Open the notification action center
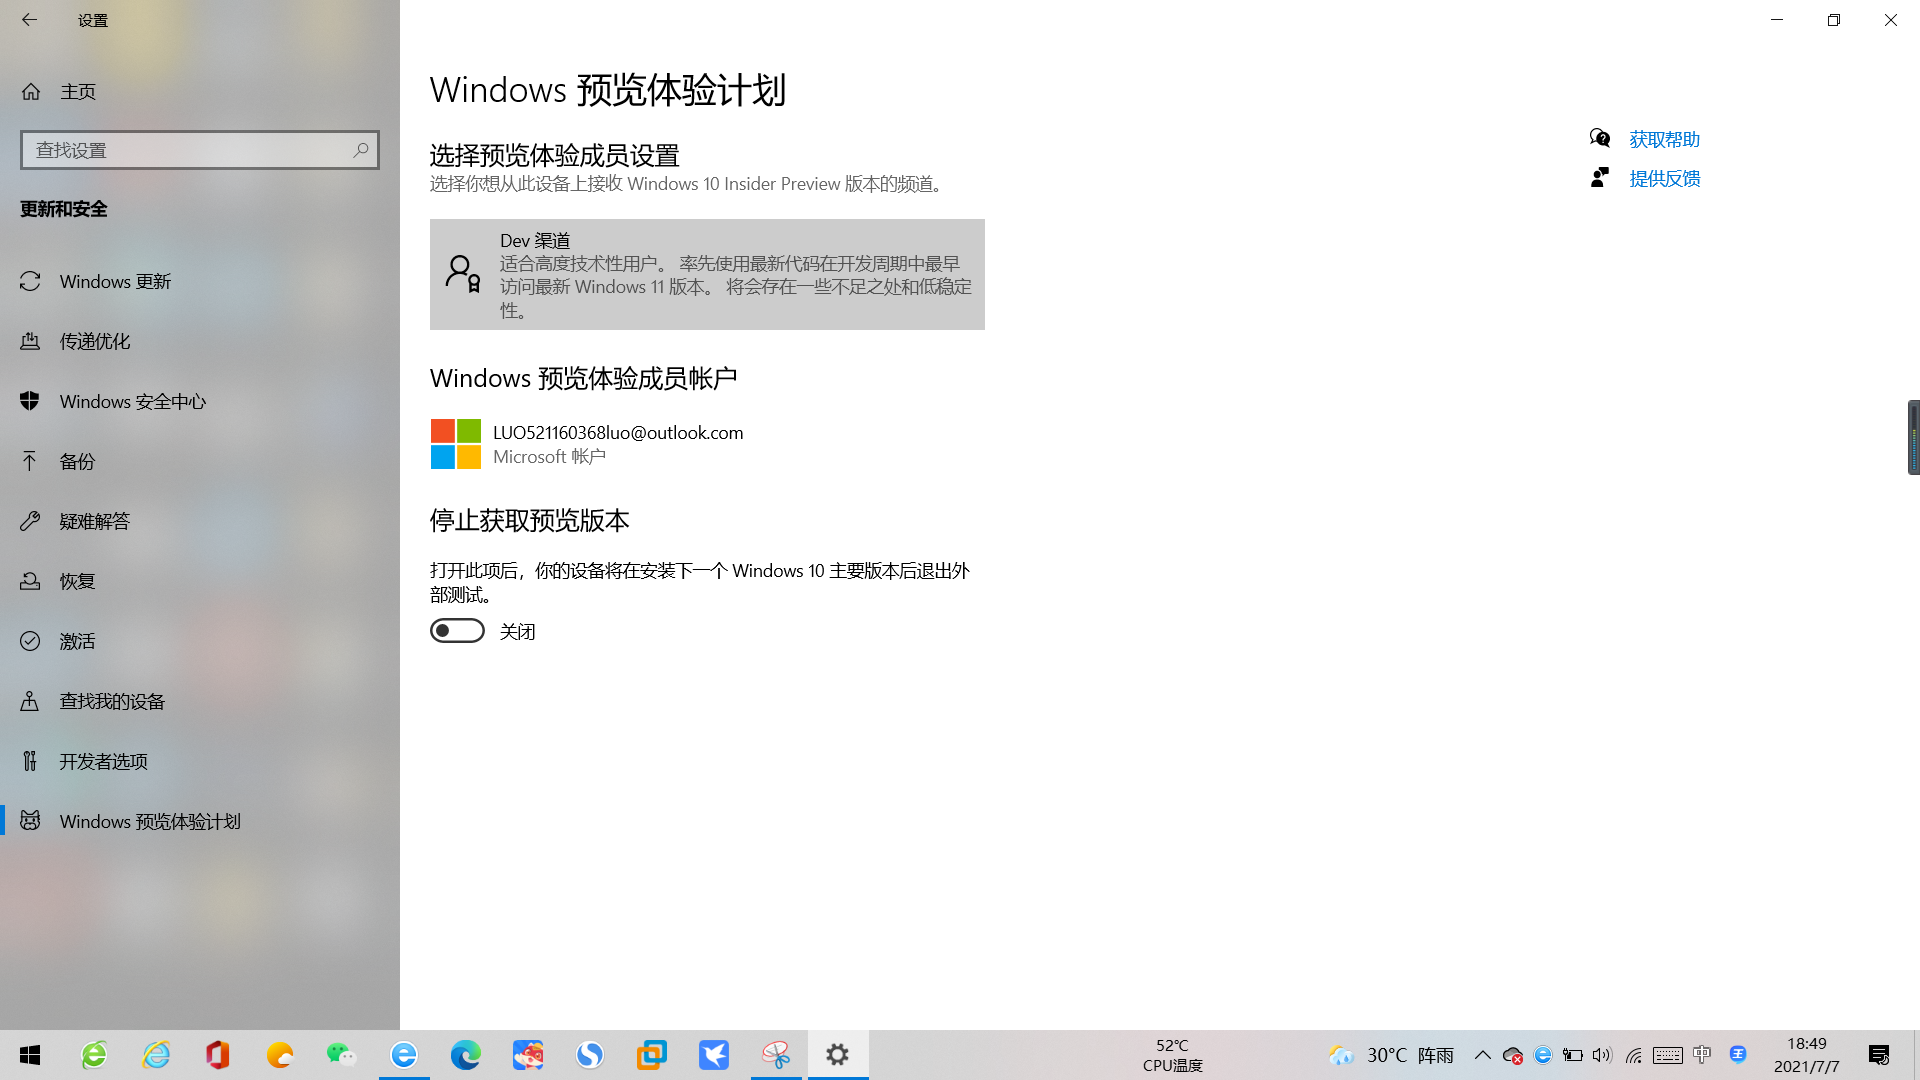1920x1080 pixels. coord(1879,1055)
